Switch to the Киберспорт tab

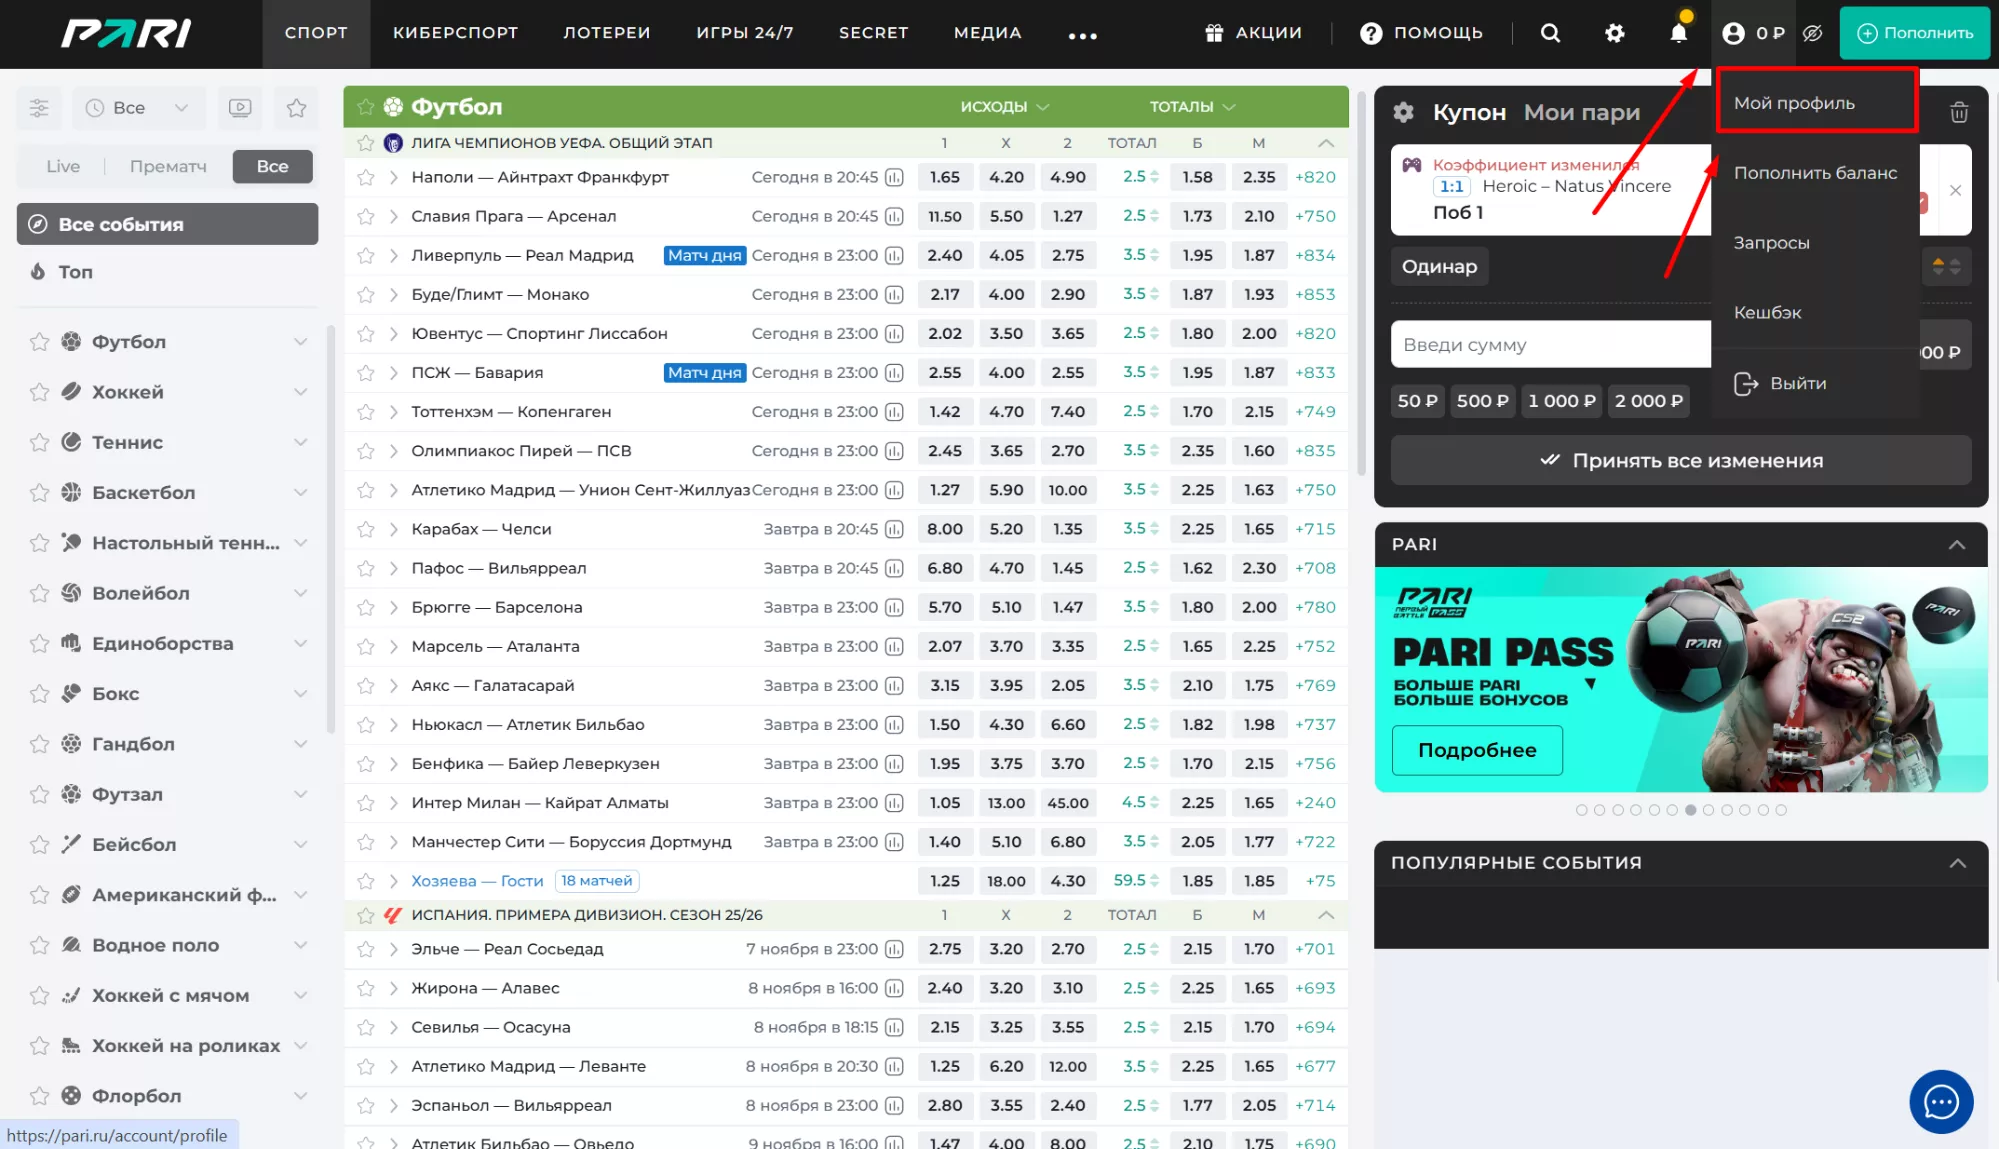coord(455,33)
